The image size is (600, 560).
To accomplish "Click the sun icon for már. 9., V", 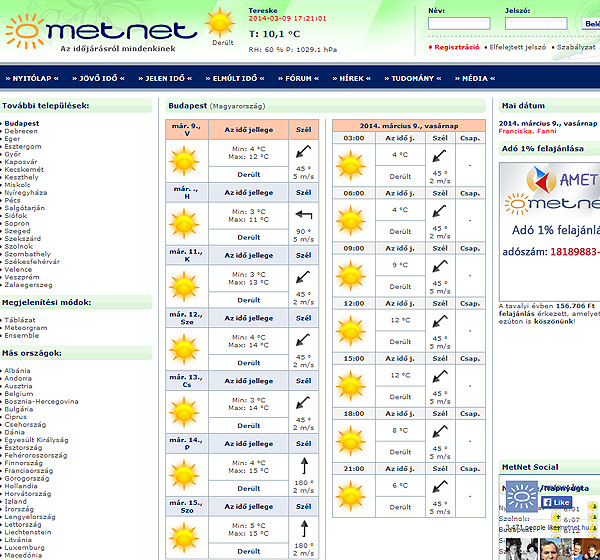I will pos(184,161).
